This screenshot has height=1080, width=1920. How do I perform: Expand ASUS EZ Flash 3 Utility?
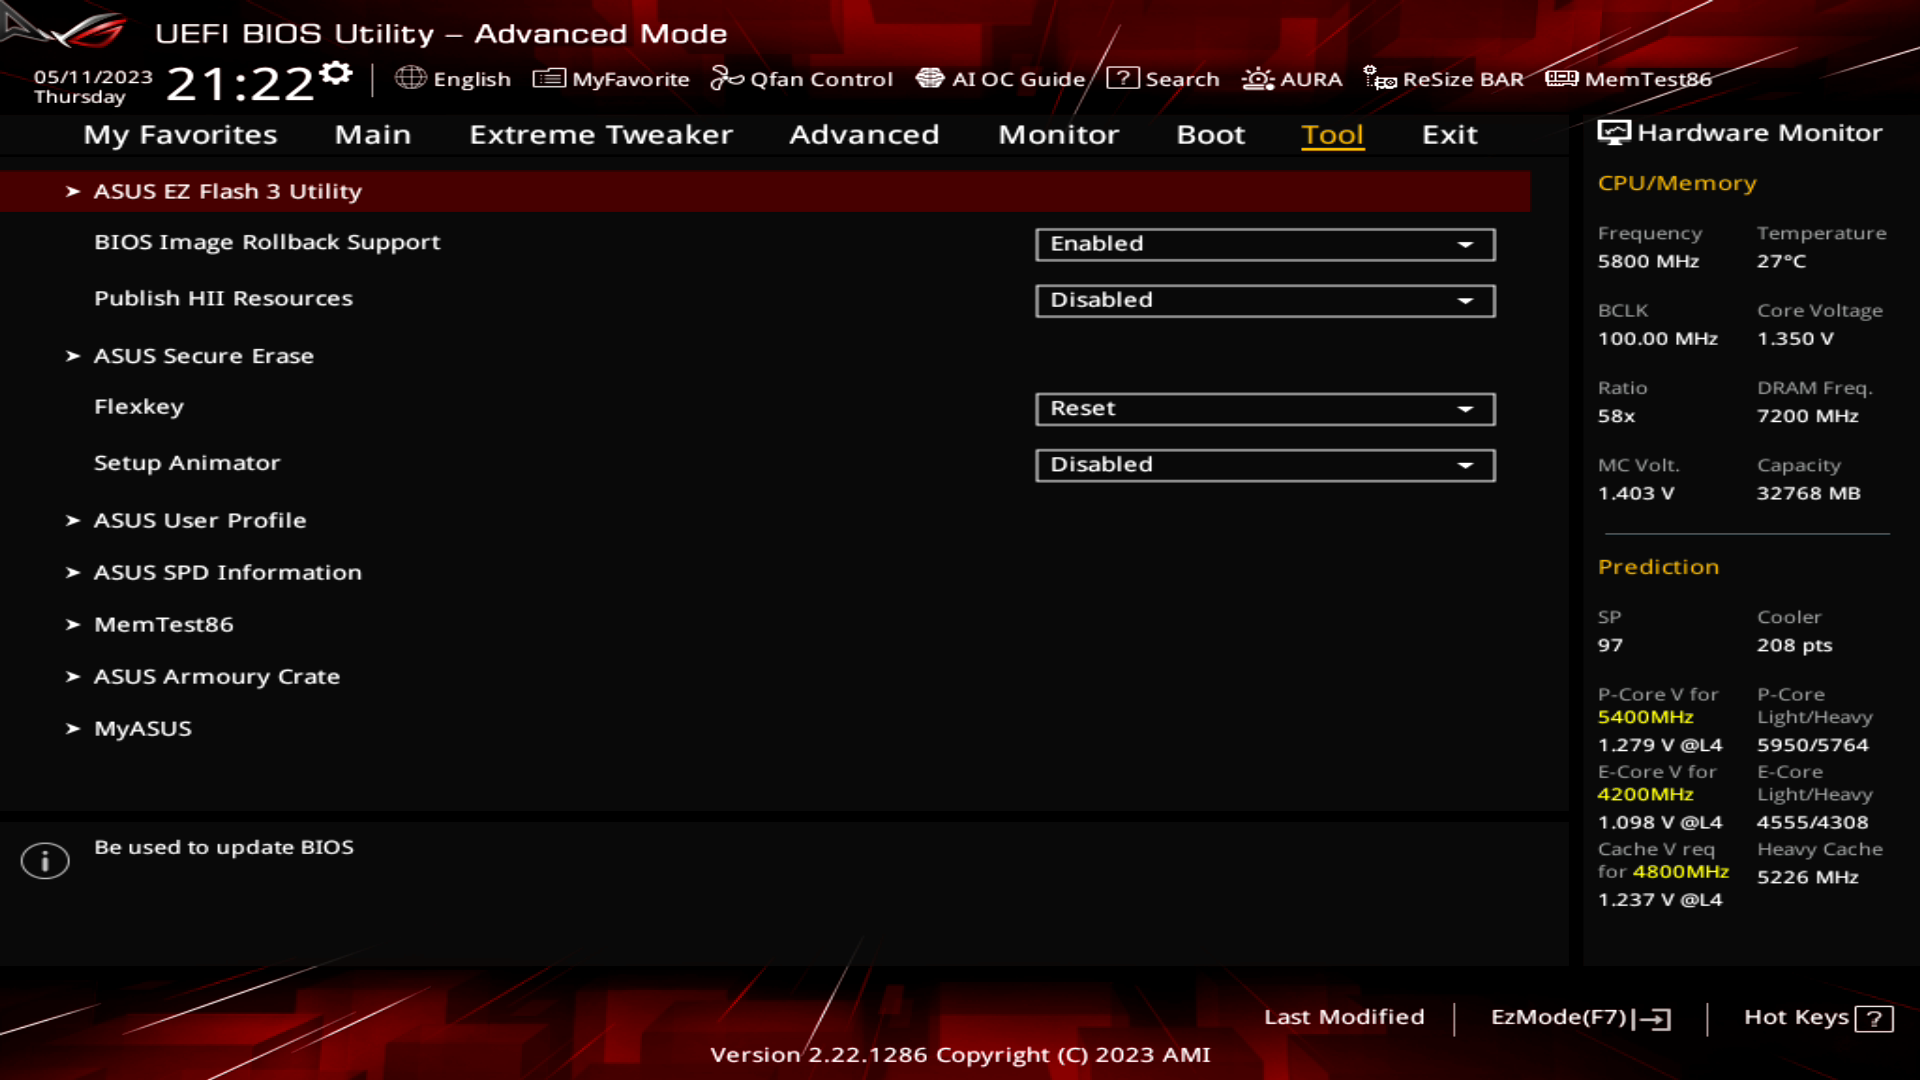click(227, 191)
